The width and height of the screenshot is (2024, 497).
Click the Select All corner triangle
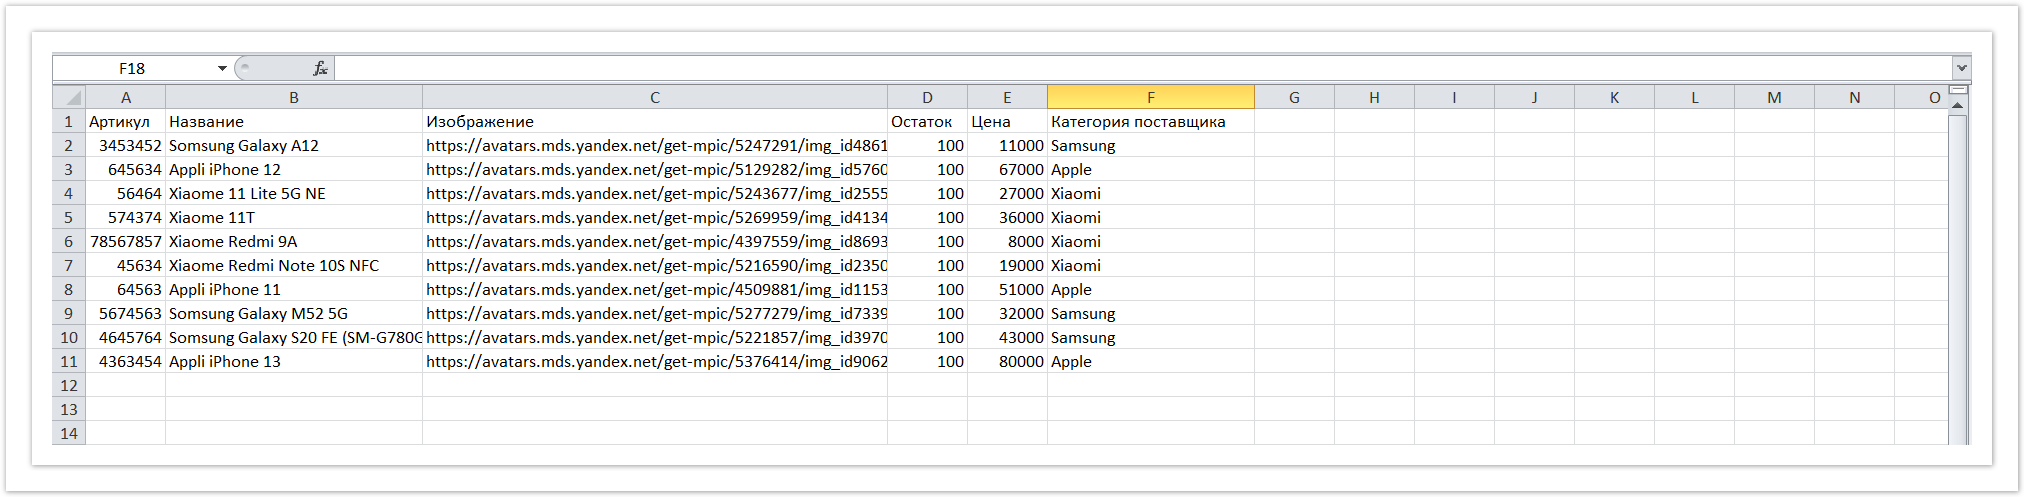(71, 98)
